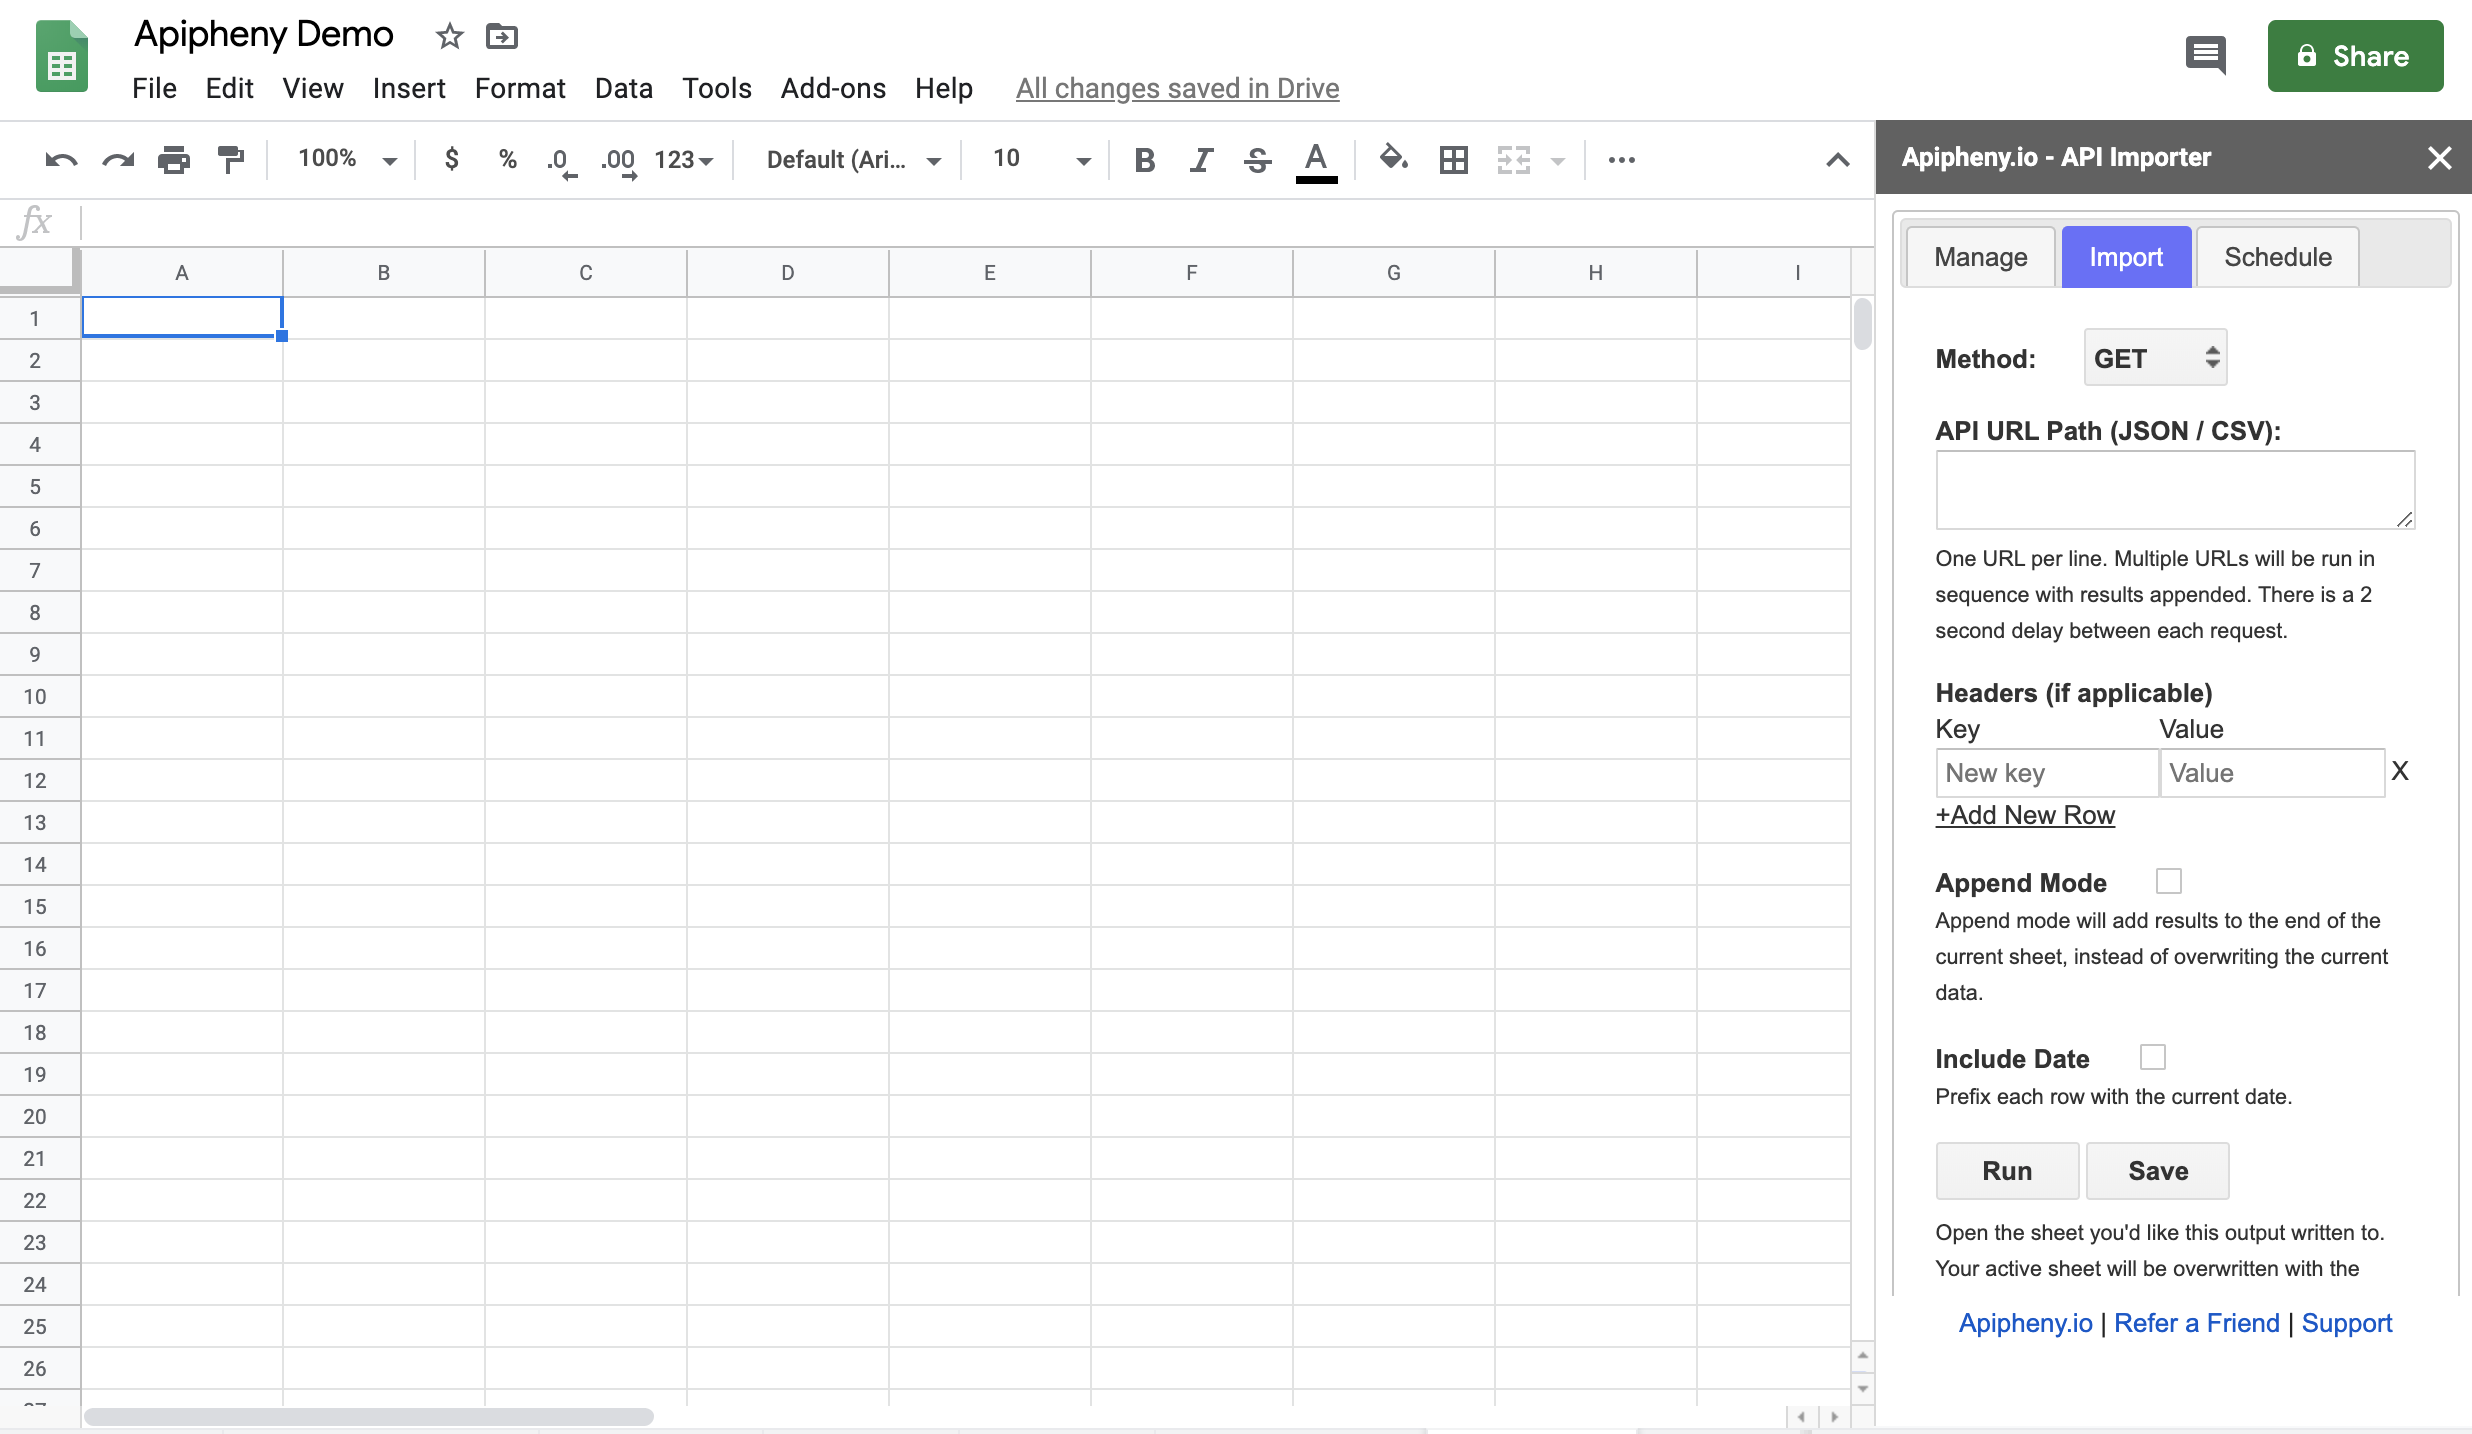The height and width of the screenshot is (1434, 2472).
Task: Click the +Add New Row link
Action: (2025, 815)
